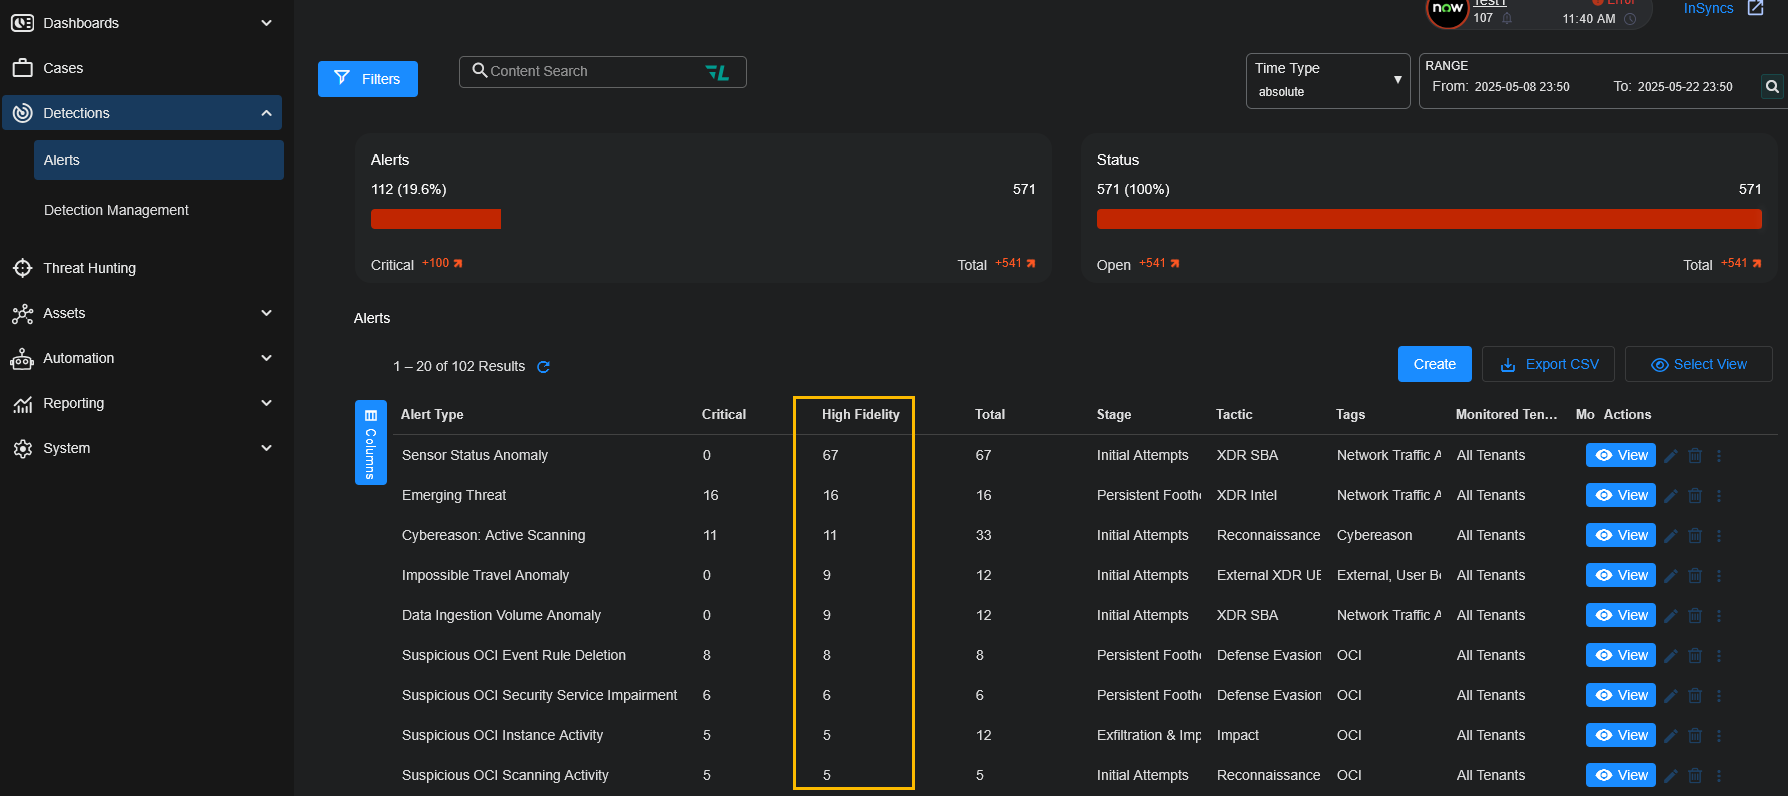This screenshot has width=1788, height=796.
Task: Click the red Critical alerts bar
Action: coord(435,219)
